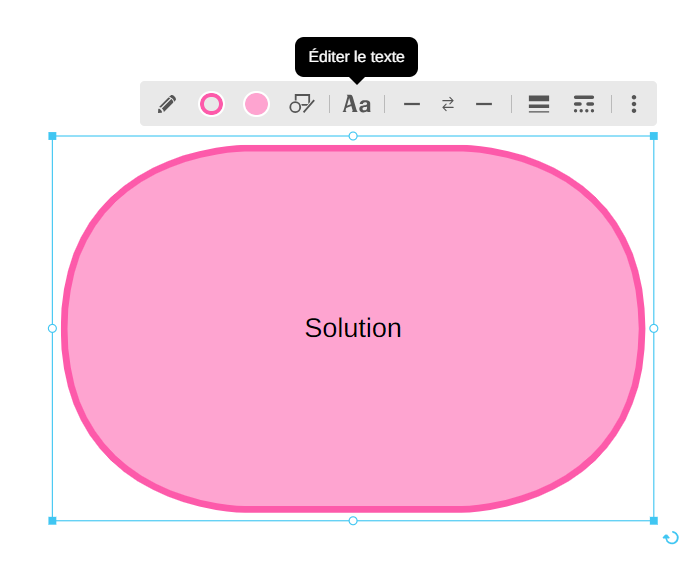Open the line thickness options
This screenshot has width=700, height=575.
tap(539, 104)
